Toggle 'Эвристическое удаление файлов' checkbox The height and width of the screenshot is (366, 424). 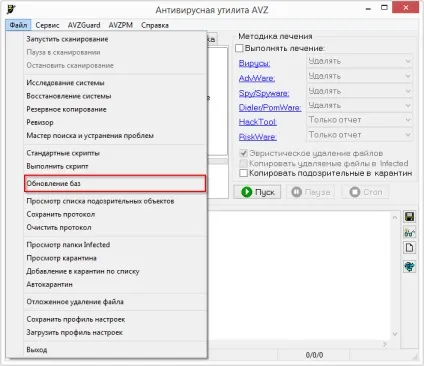(x=243, y=153)
